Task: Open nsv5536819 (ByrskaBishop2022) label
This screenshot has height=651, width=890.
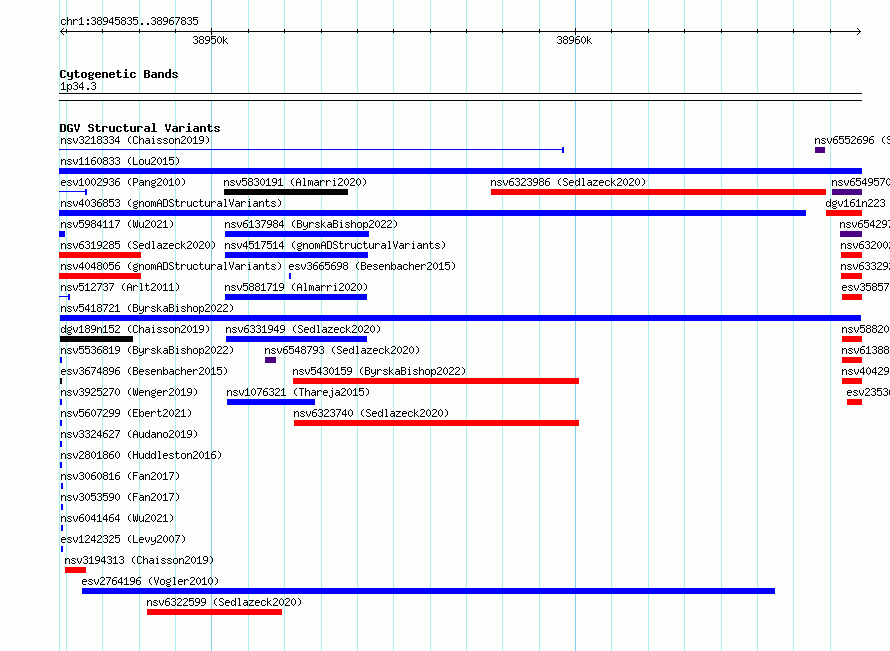Action: [147, 350]
